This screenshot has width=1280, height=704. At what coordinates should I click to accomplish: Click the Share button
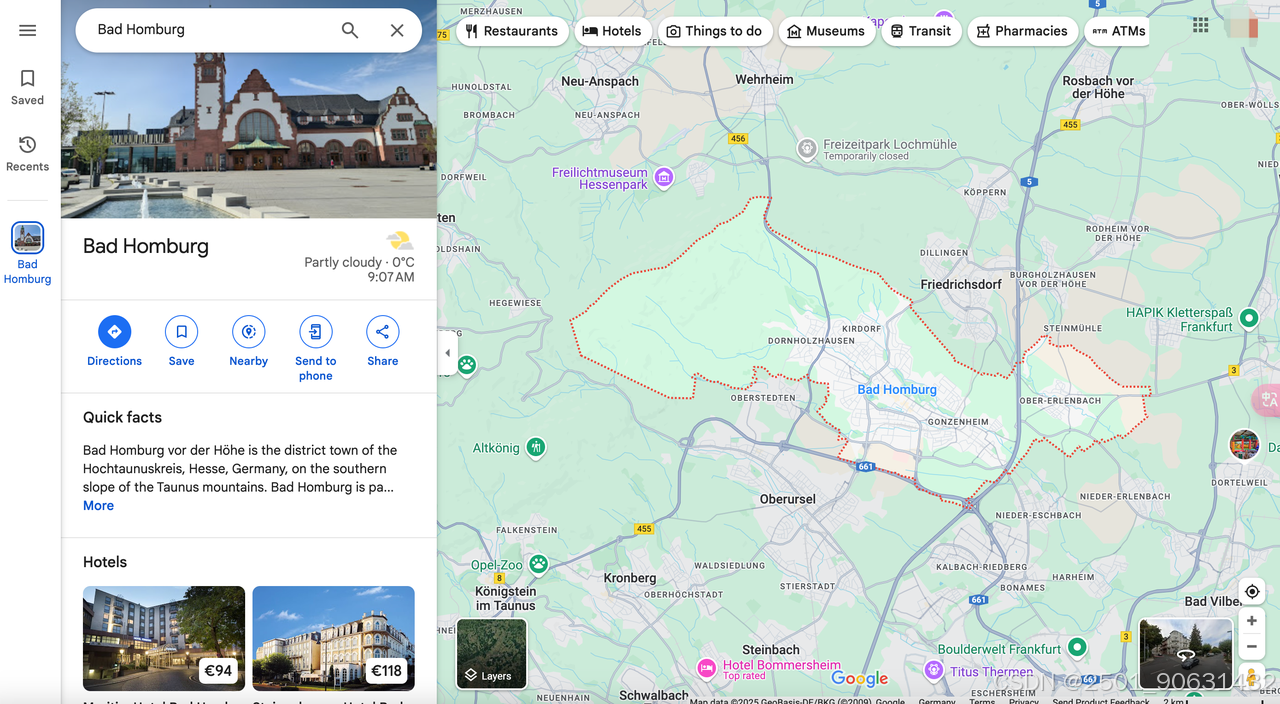pyautogui.click(x=383, y=341)
